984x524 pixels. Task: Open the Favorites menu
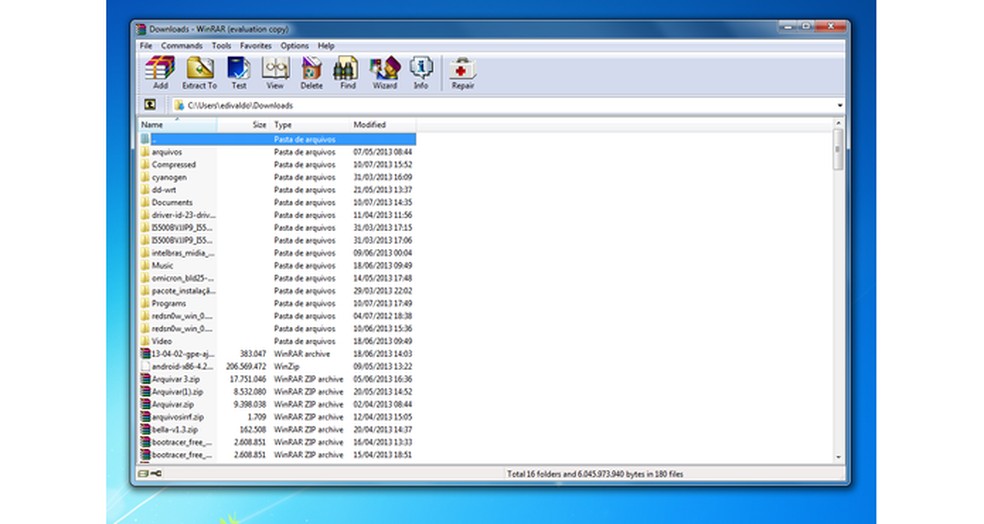point(255,46)
